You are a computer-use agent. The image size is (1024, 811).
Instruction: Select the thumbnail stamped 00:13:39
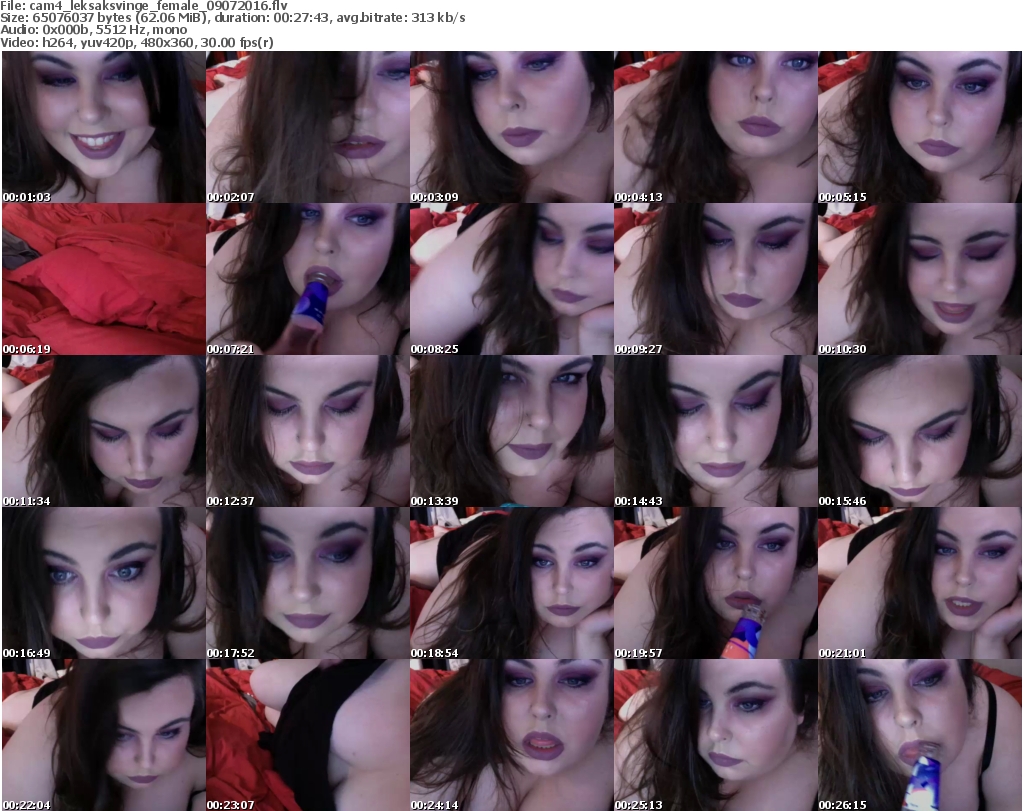coord(511,432)
